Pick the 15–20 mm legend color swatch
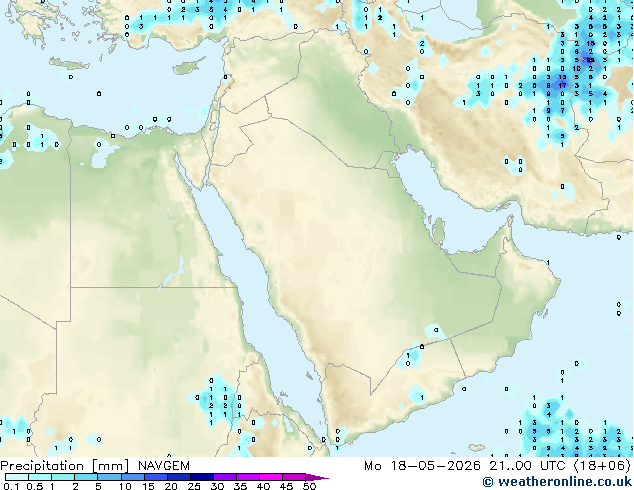The width and height of the screenshot is (634, 490). 155,477
